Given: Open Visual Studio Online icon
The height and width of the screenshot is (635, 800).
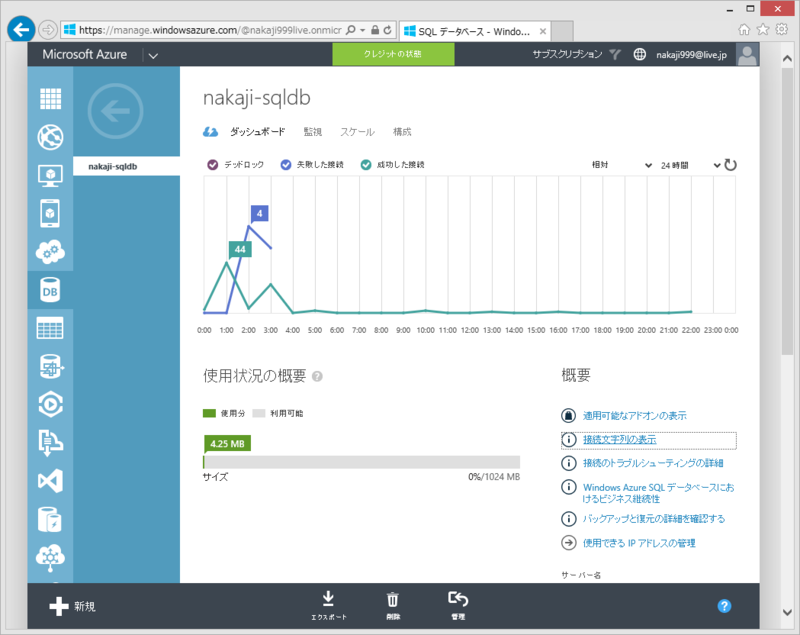Looking at the screenshot, I should (51, 481).
